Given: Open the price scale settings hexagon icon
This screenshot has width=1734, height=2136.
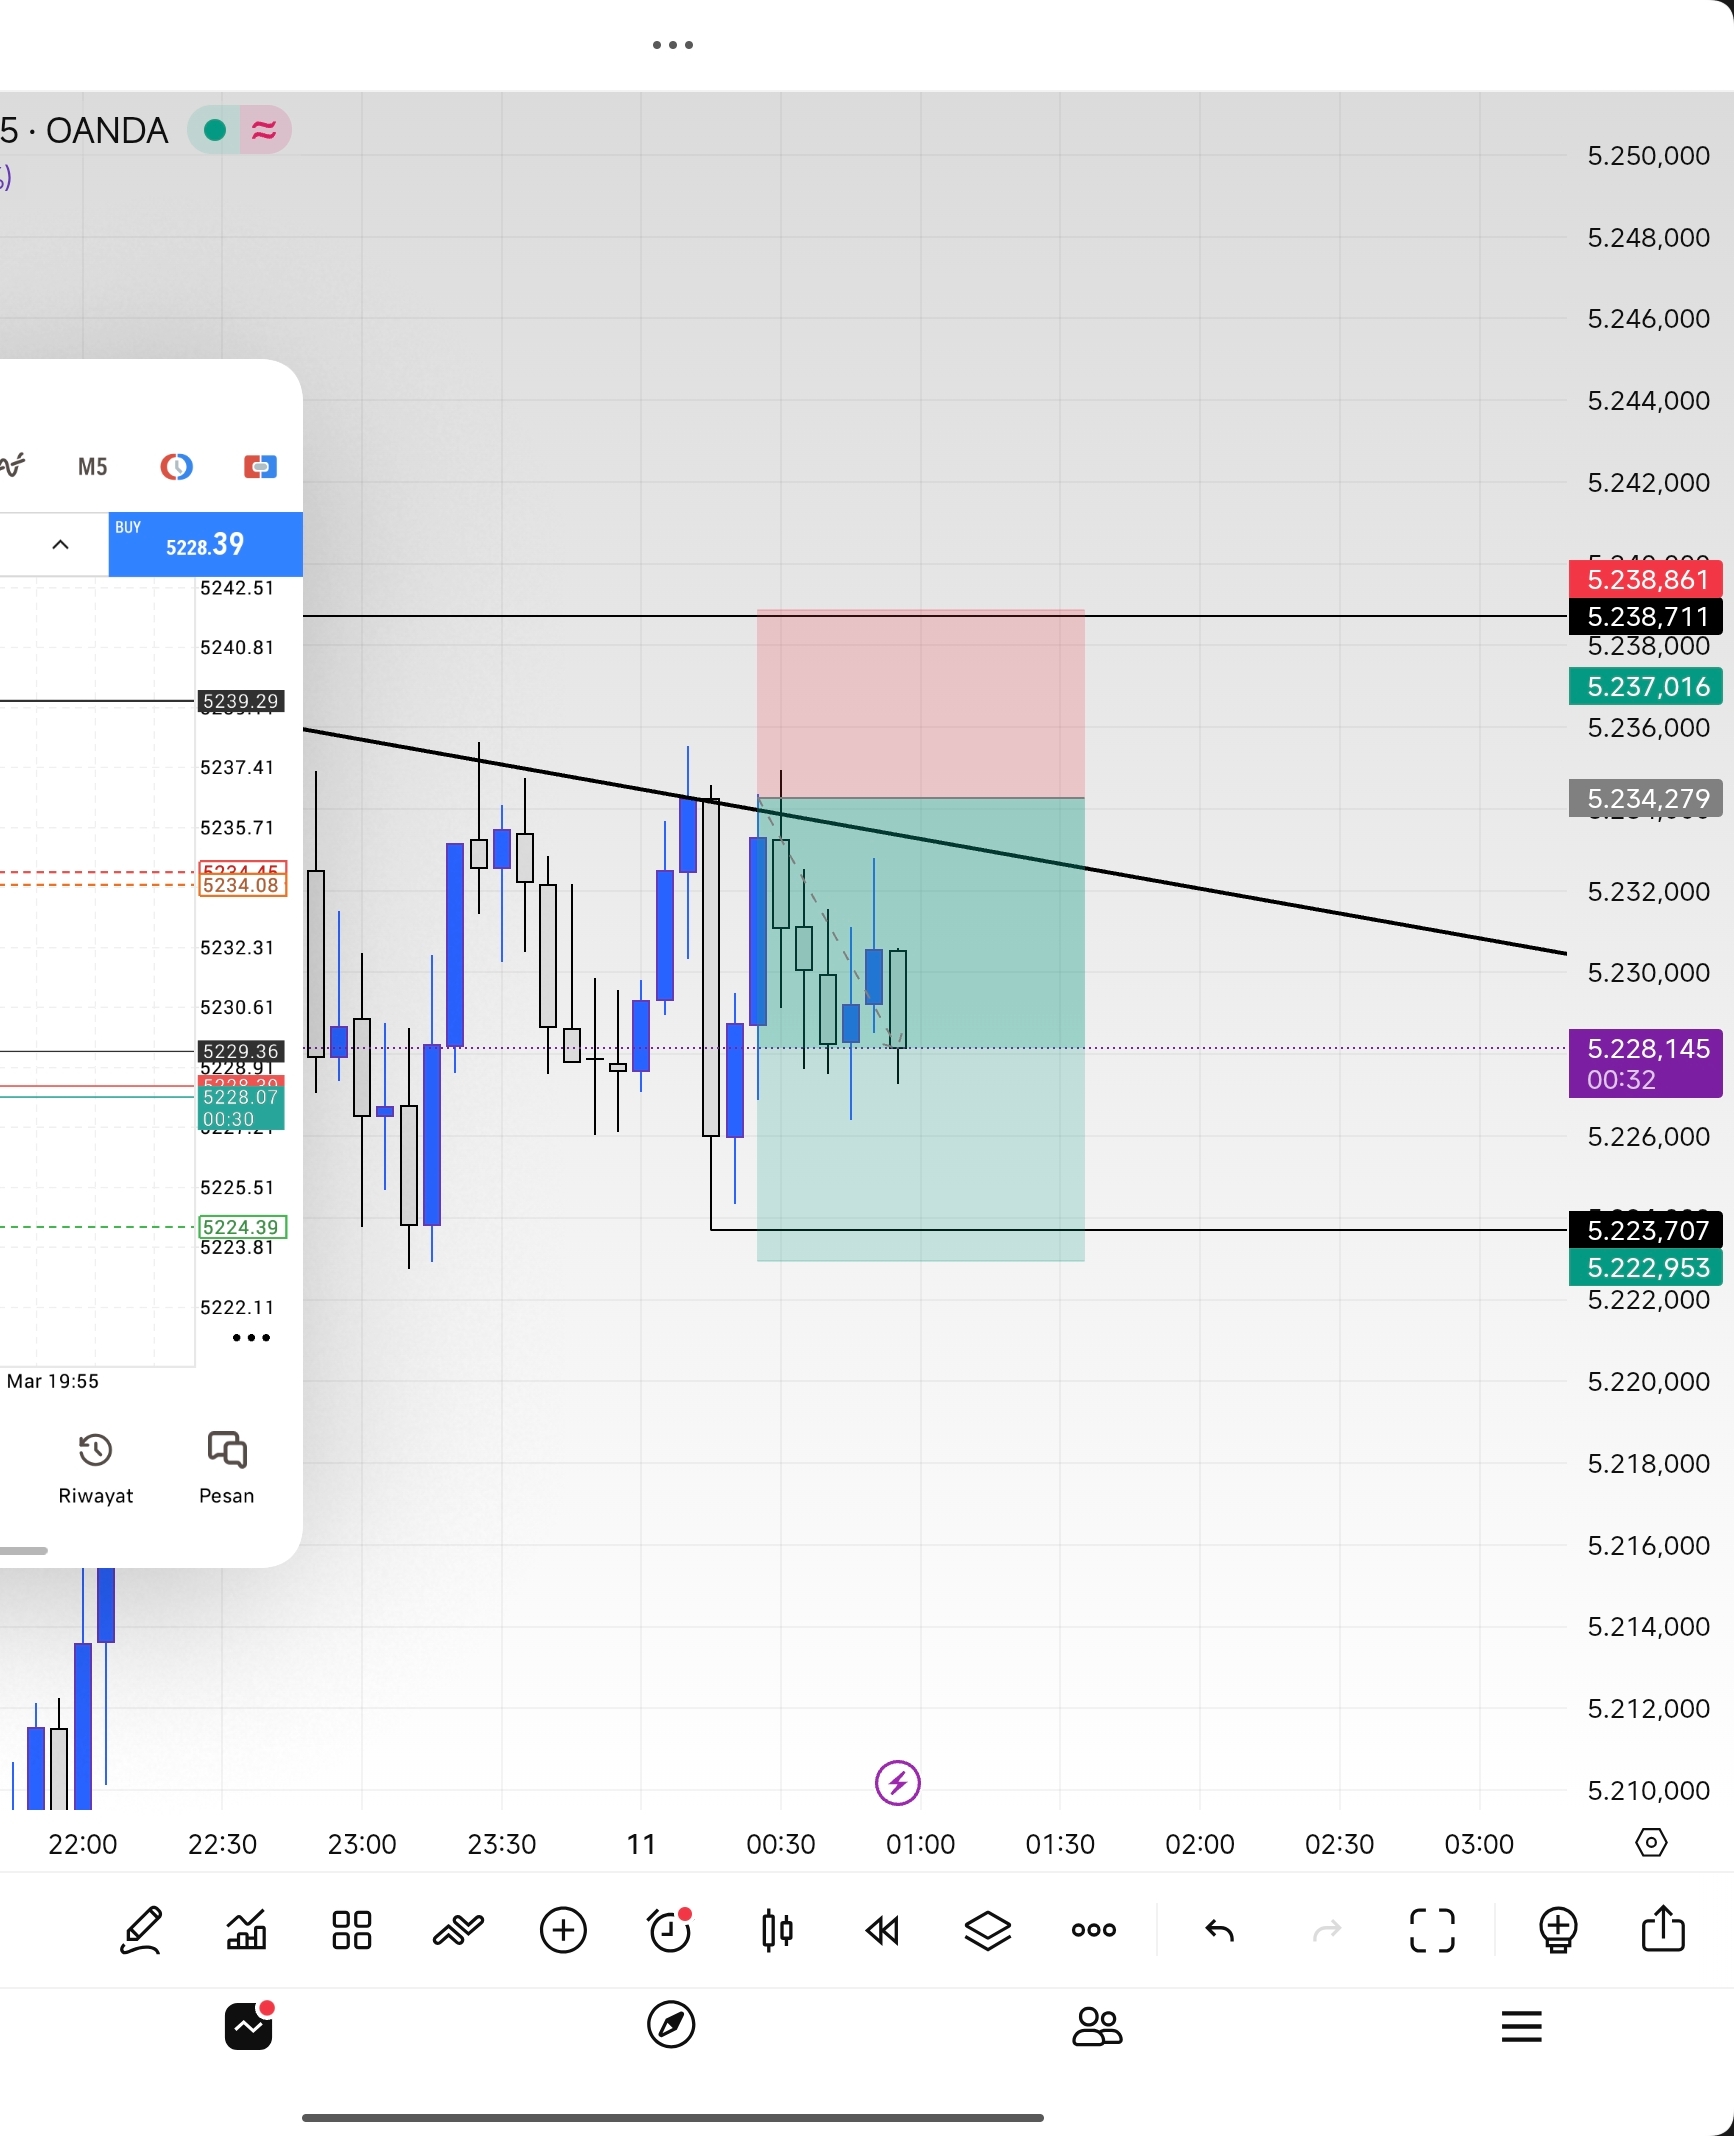Looking at the screenshot, I should coord(1651,1843).
